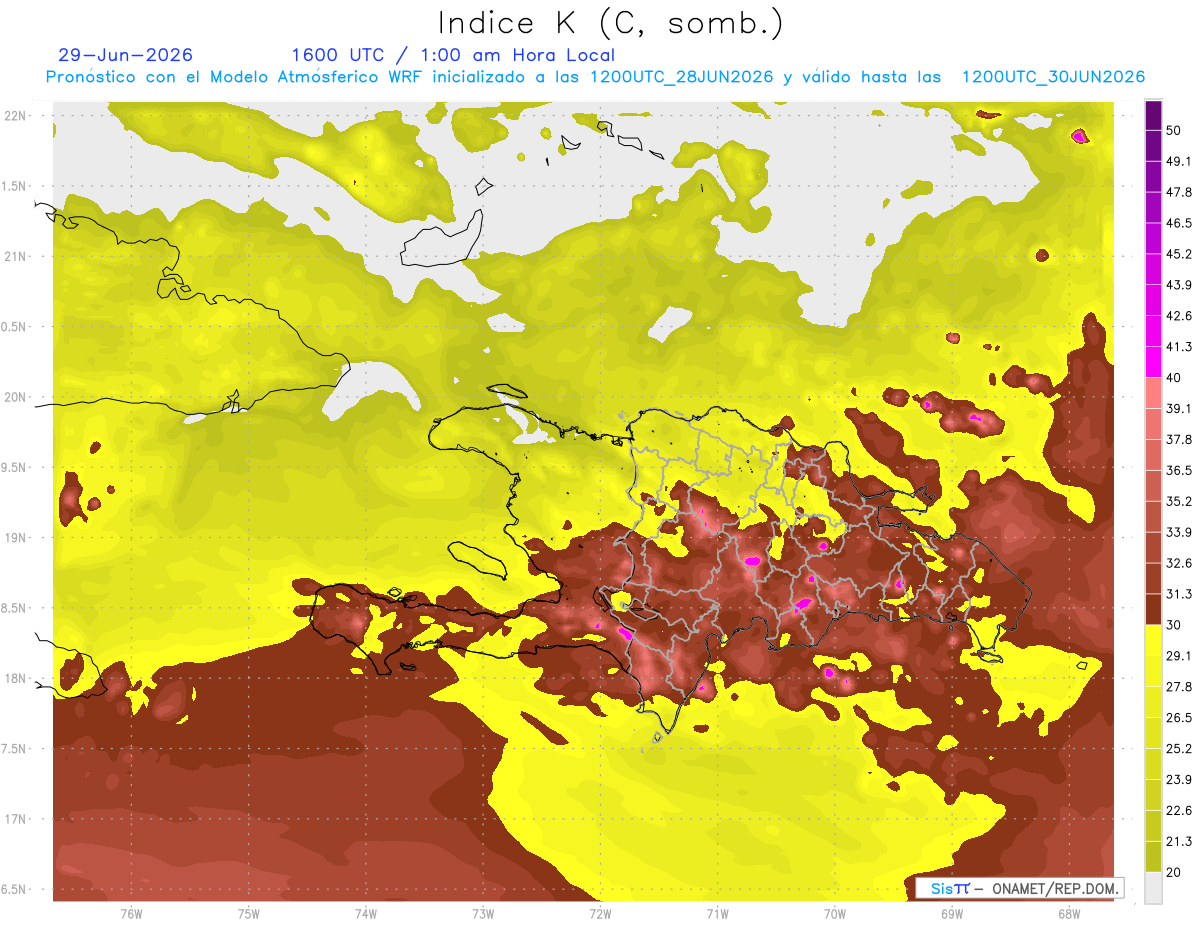Click the '27.8' colorbar value
The height and width of the screenshot is (927, 1200).
(1179, 687)
